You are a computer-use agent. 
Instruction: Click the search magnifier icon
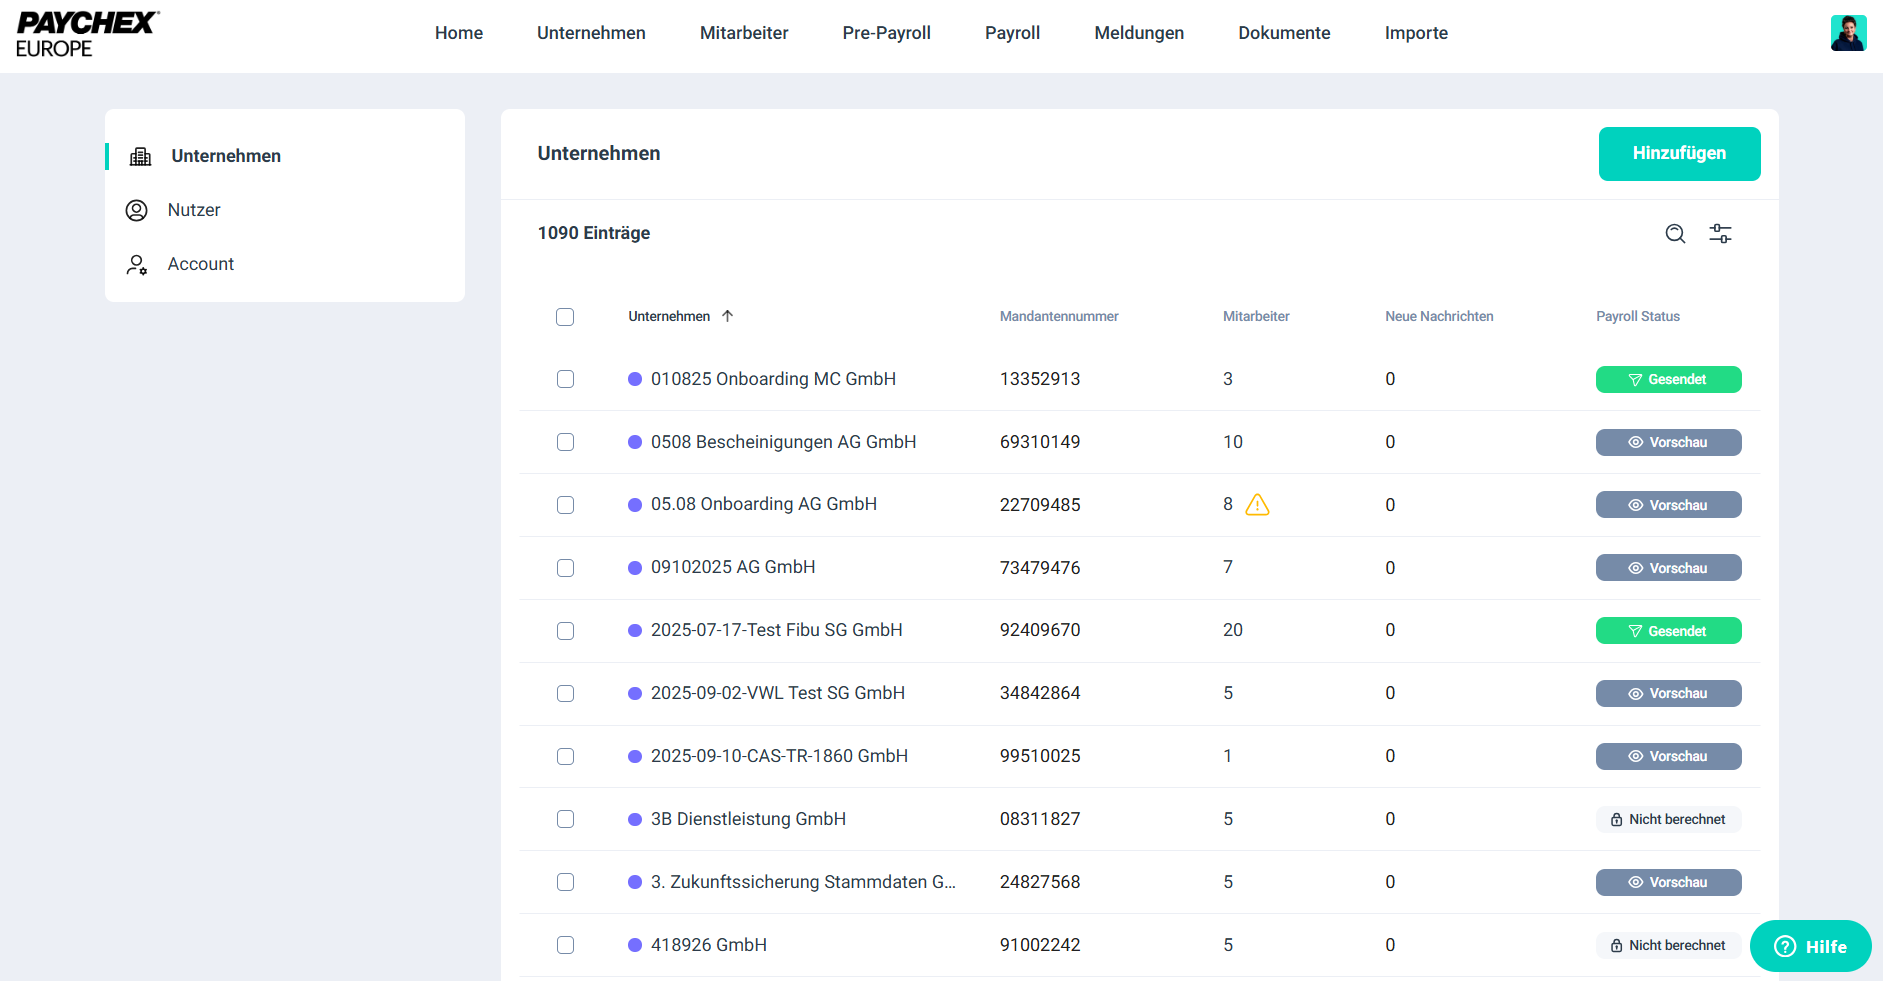click(x=1675, y=234)
